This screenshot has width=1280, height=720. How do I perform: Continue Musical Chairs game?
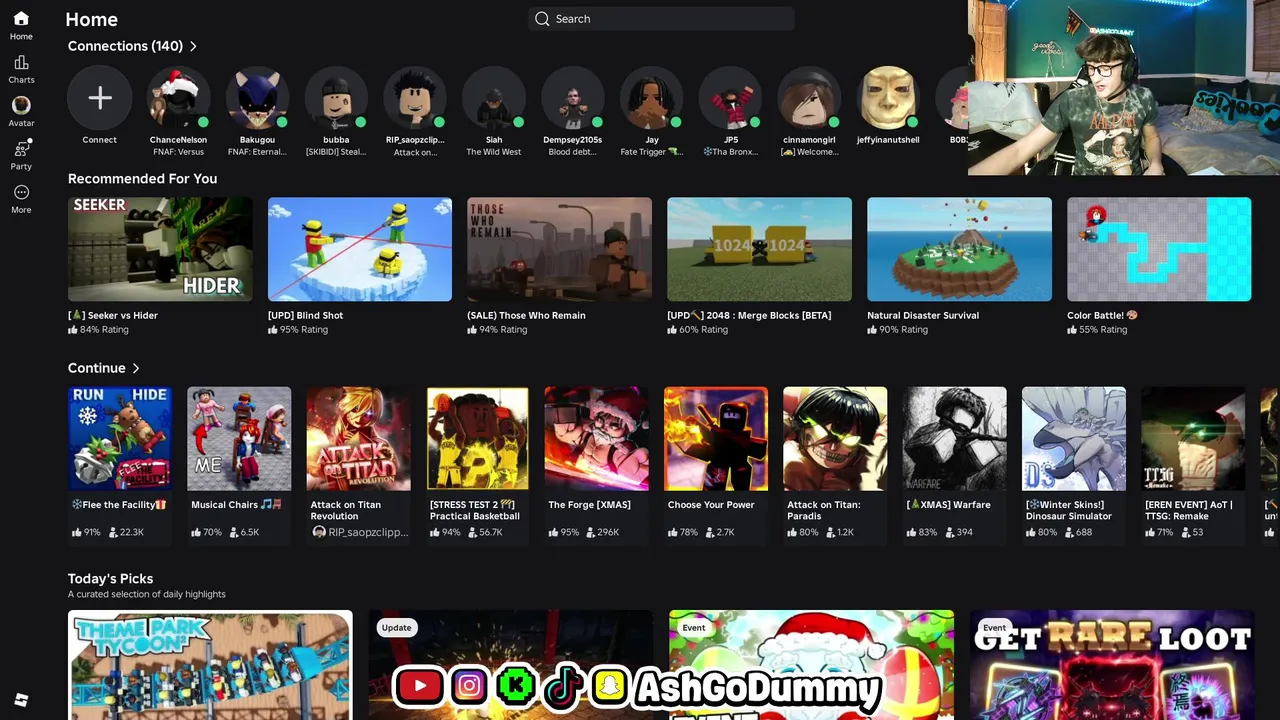(239, 439)
